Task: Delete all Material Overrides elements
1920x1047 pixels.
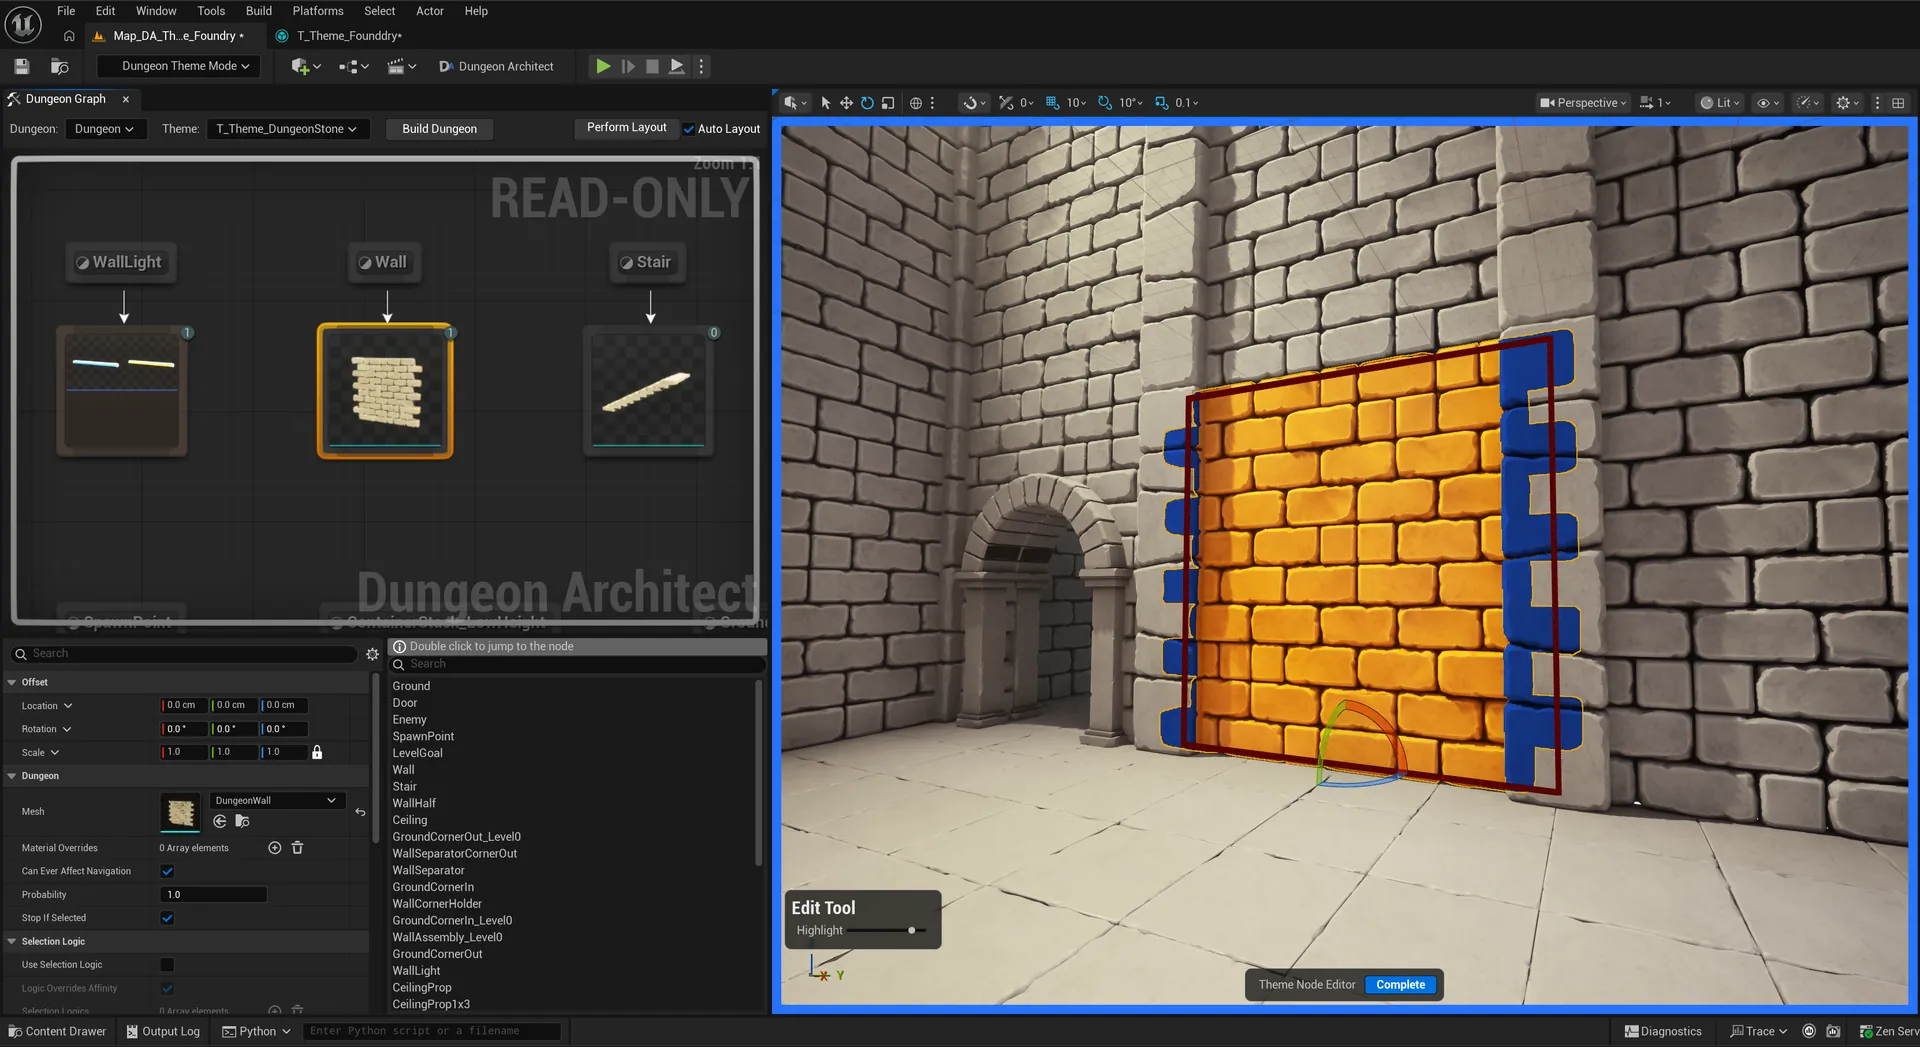Action: (x=297, y=848)
